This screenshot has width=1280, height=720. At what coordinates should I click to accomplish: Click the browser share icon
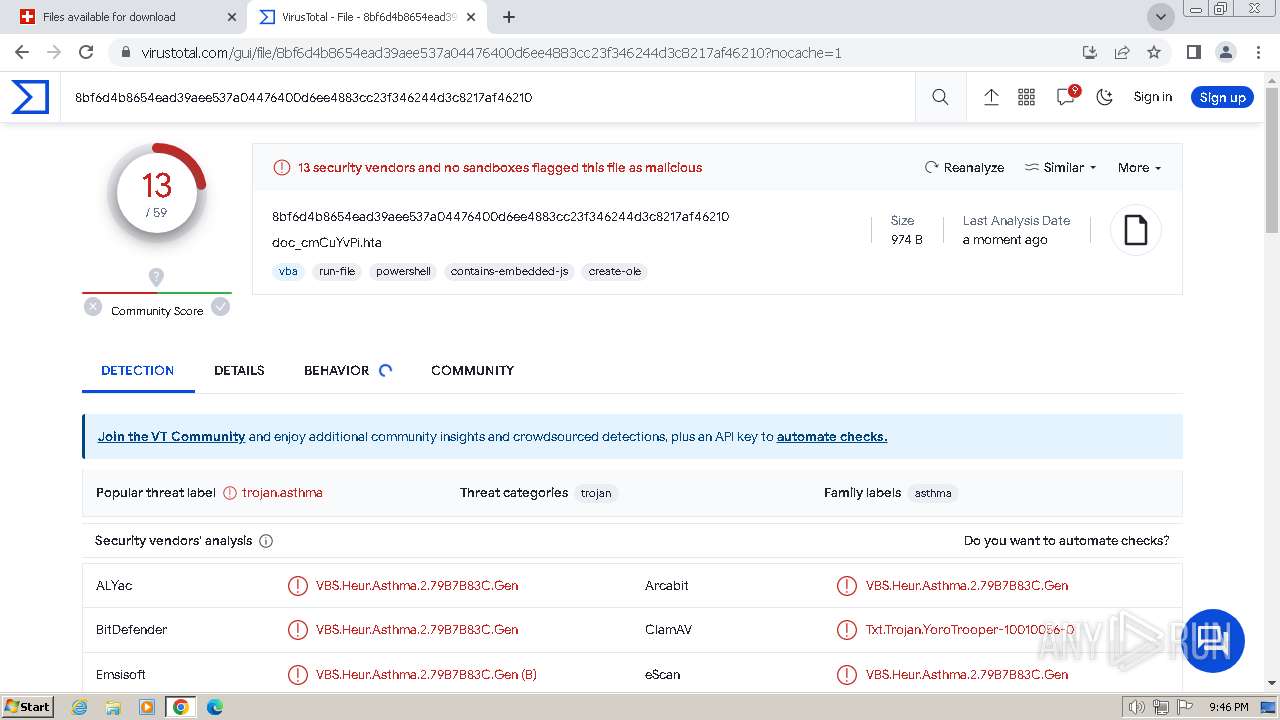point(1122,52)
